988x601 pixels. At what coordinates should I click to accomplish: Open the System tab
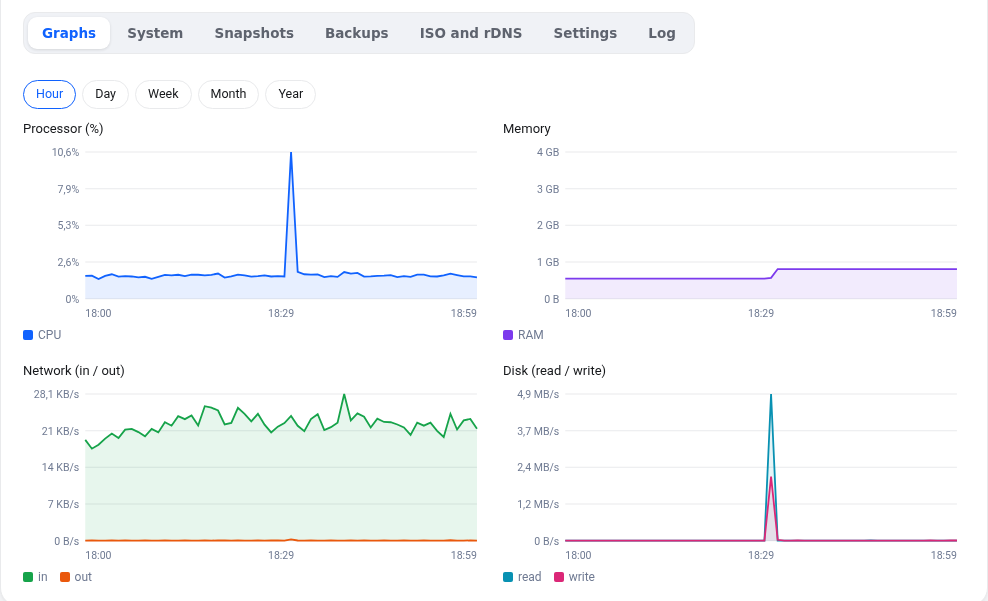pyautogui.click(x=155, y=33)
